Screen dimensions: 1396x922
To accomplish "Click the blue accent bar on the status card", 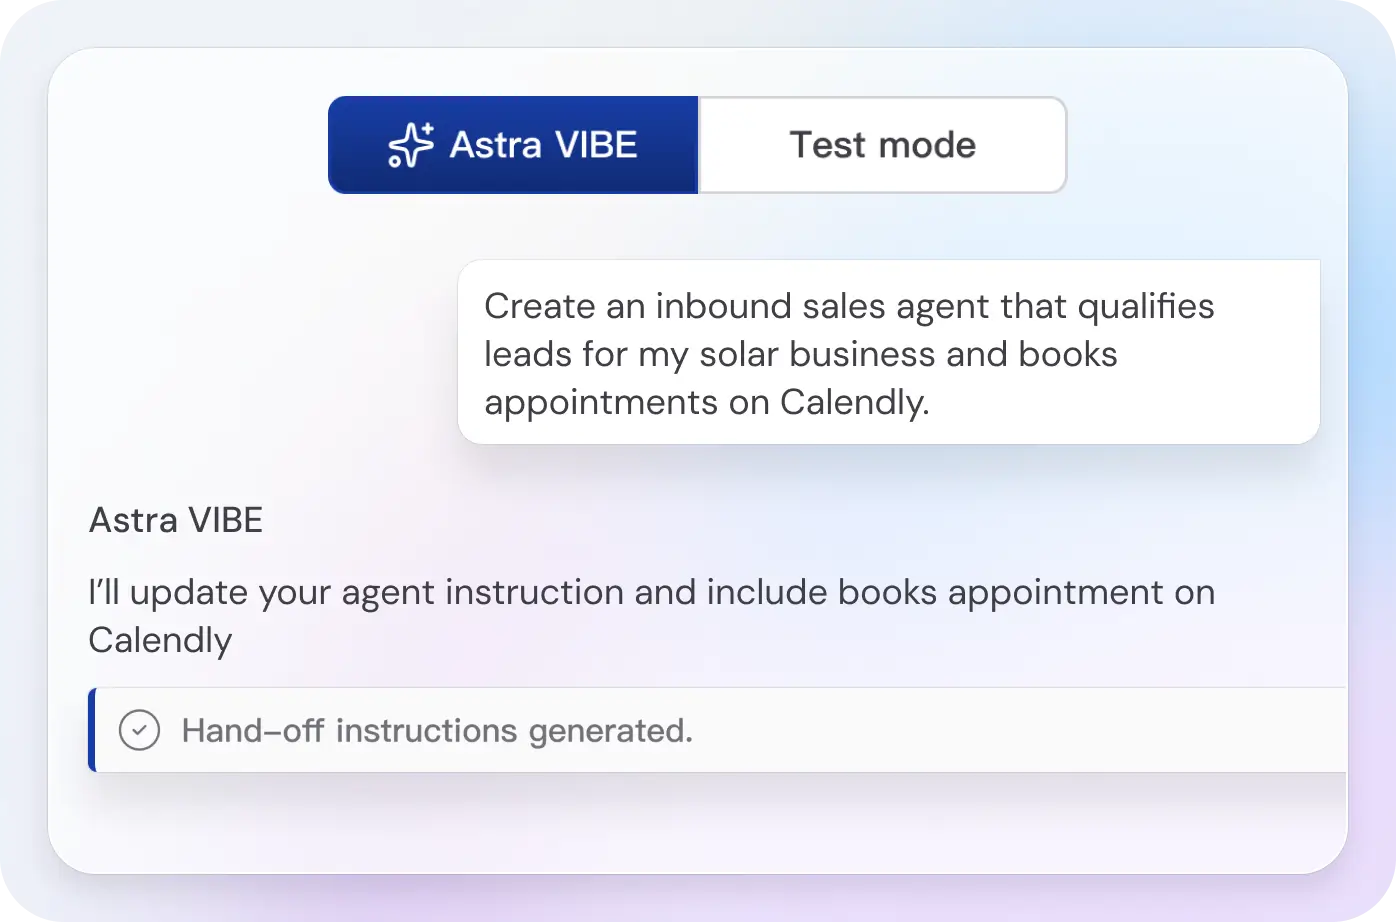I will point(93,731).
